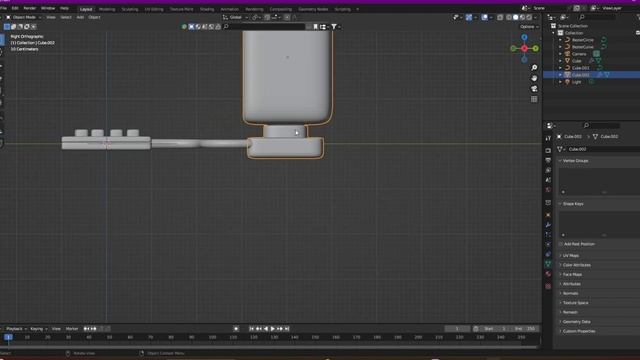Enable the Add Rest Position checkbox
Viewport: 640px width, 360px height.
tap(561, 244)
